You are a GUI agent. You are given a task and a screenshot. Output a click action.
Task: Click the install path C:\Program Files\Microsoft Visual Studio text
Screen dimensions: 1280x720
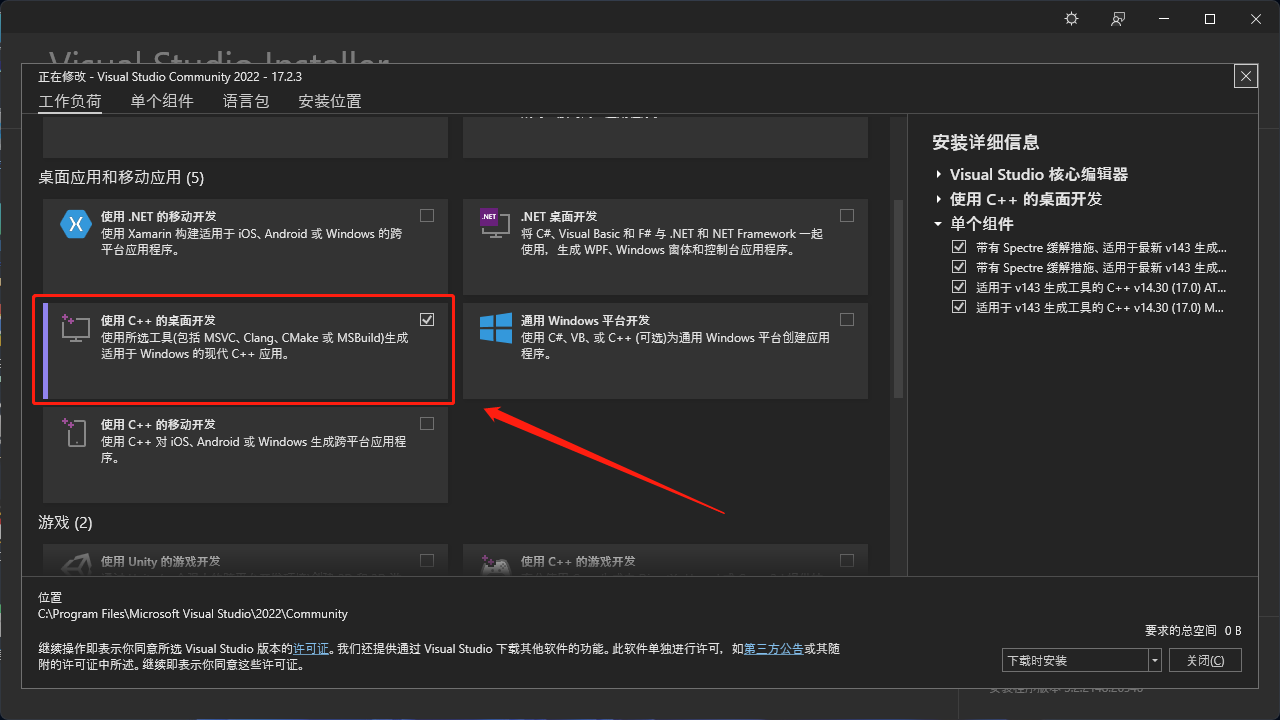pyautogui.click(x=193, y=614)
